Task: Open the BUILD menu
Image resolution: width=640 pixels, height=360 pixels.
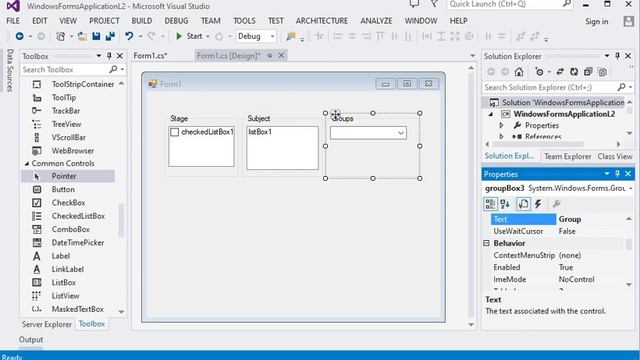Action: pyautogui.click(x=142, y=21)
